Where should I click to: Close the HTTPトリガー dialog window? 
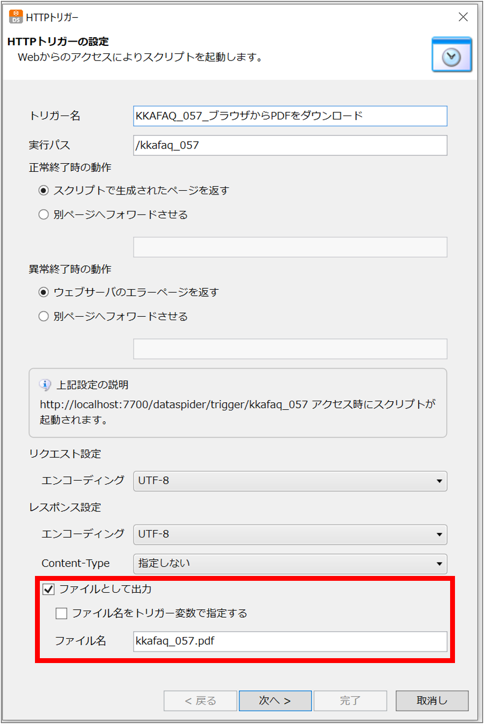[x=463, y=17]
